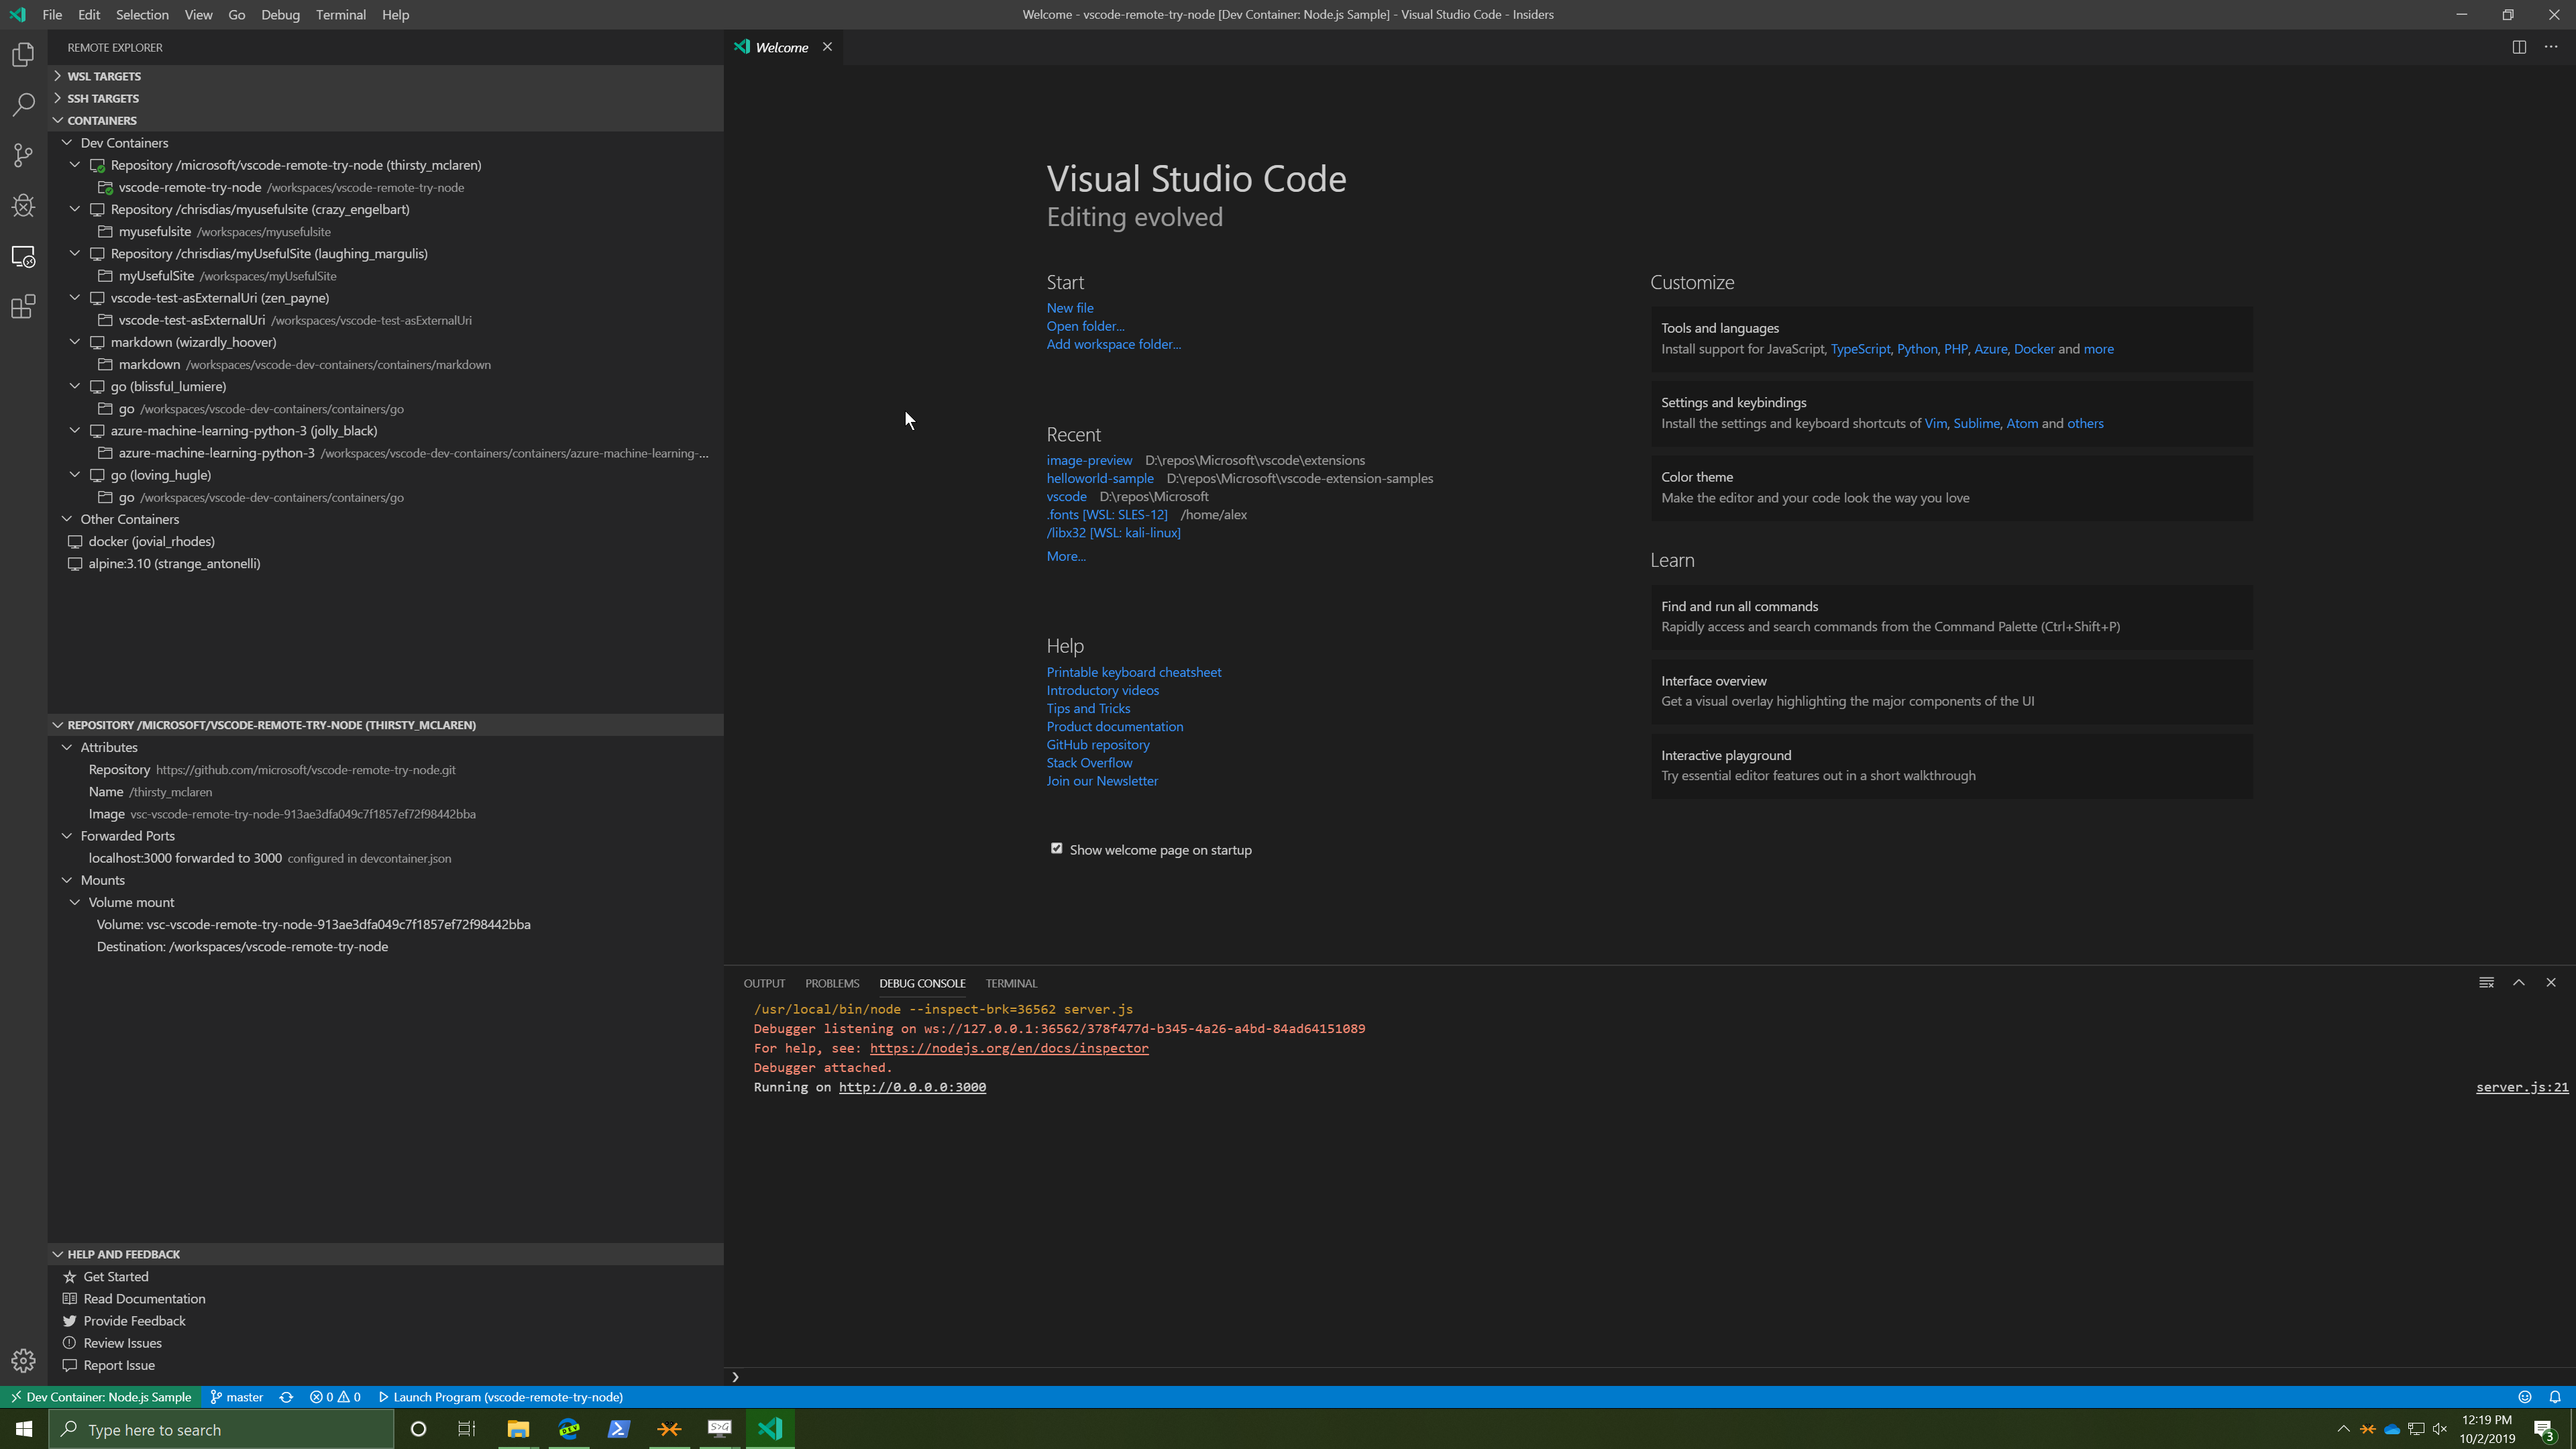This screenshot has width=2576, height=1449.
Task: Uncheck Show welcome page on startup
Action: click(x=1056, y=849)
